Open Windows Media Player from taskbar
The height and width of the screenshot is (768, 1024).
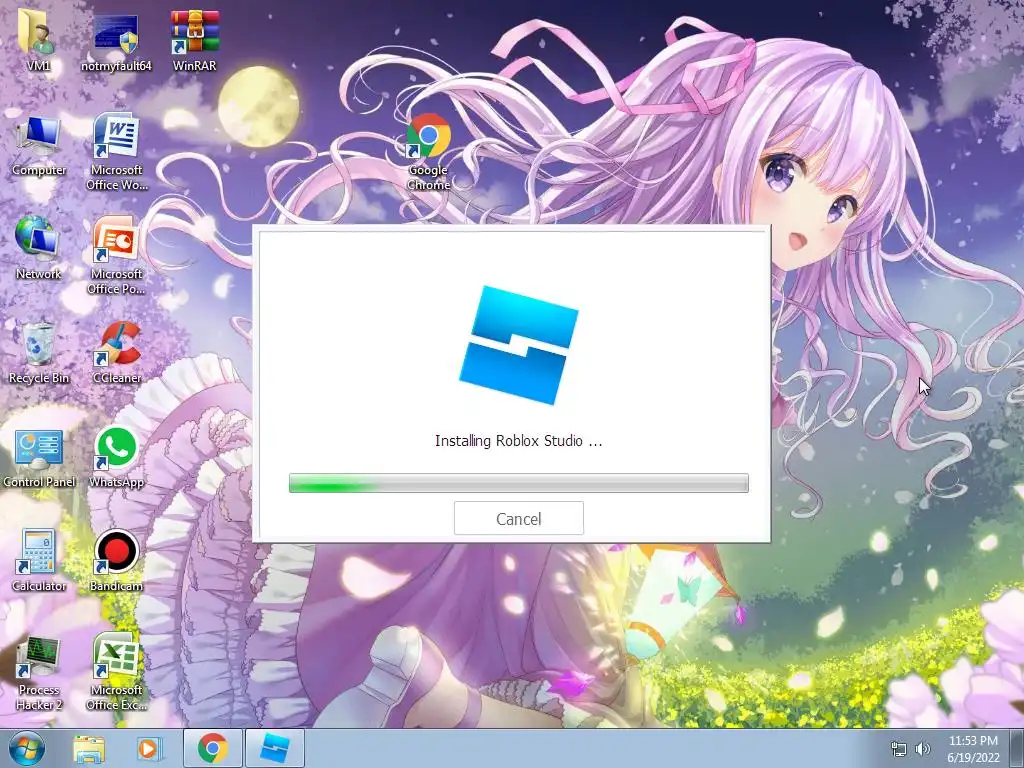tap(149, 748)
